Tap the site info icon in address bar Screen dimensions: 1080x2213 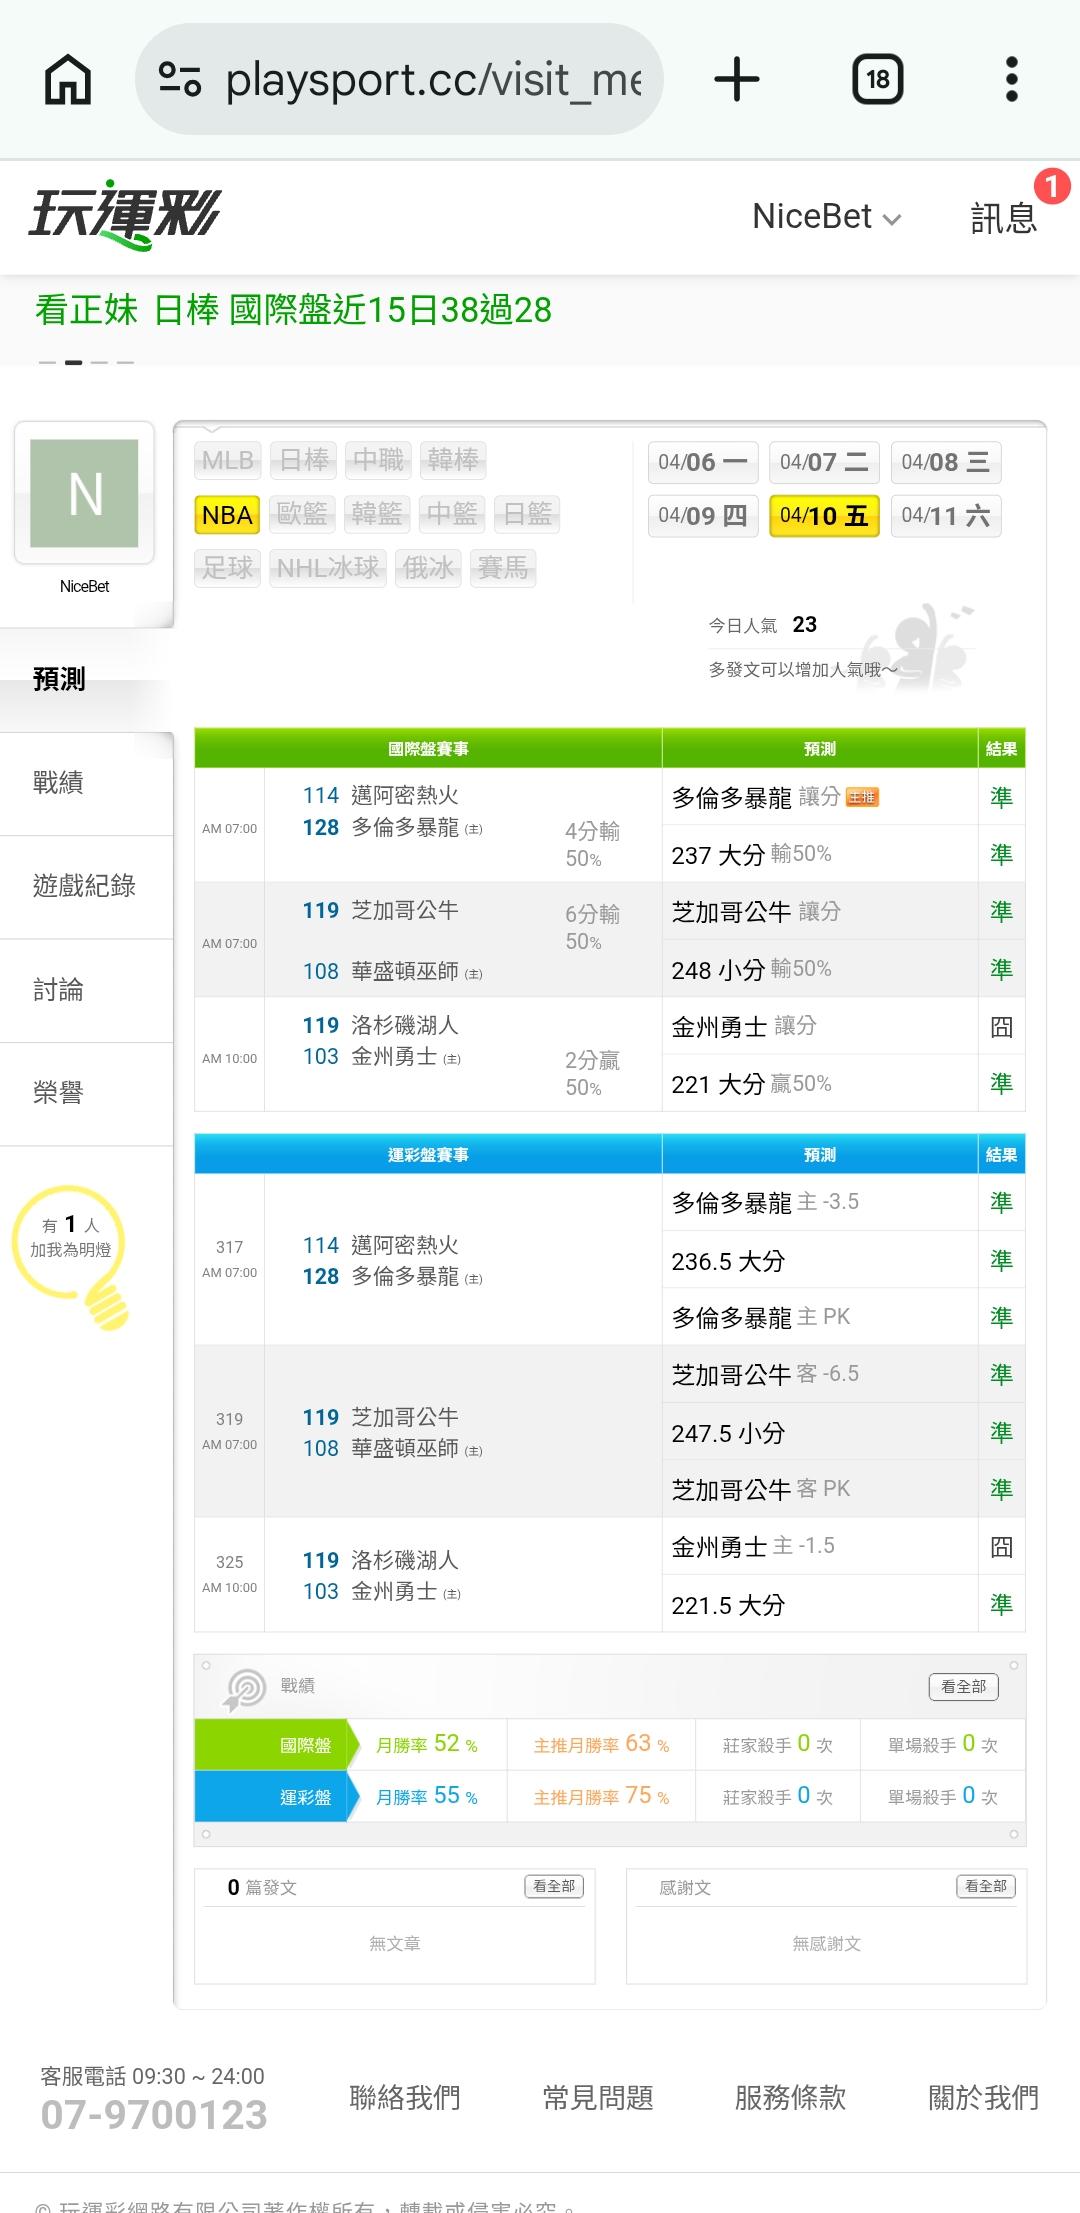[x=181, y=80]
